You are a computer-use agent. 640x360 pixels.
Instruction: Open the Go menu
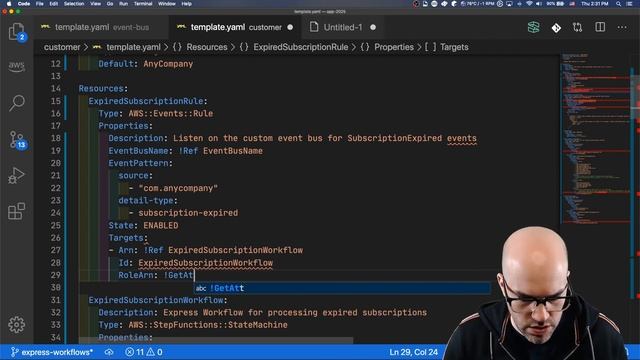click(x=110, y=4)
